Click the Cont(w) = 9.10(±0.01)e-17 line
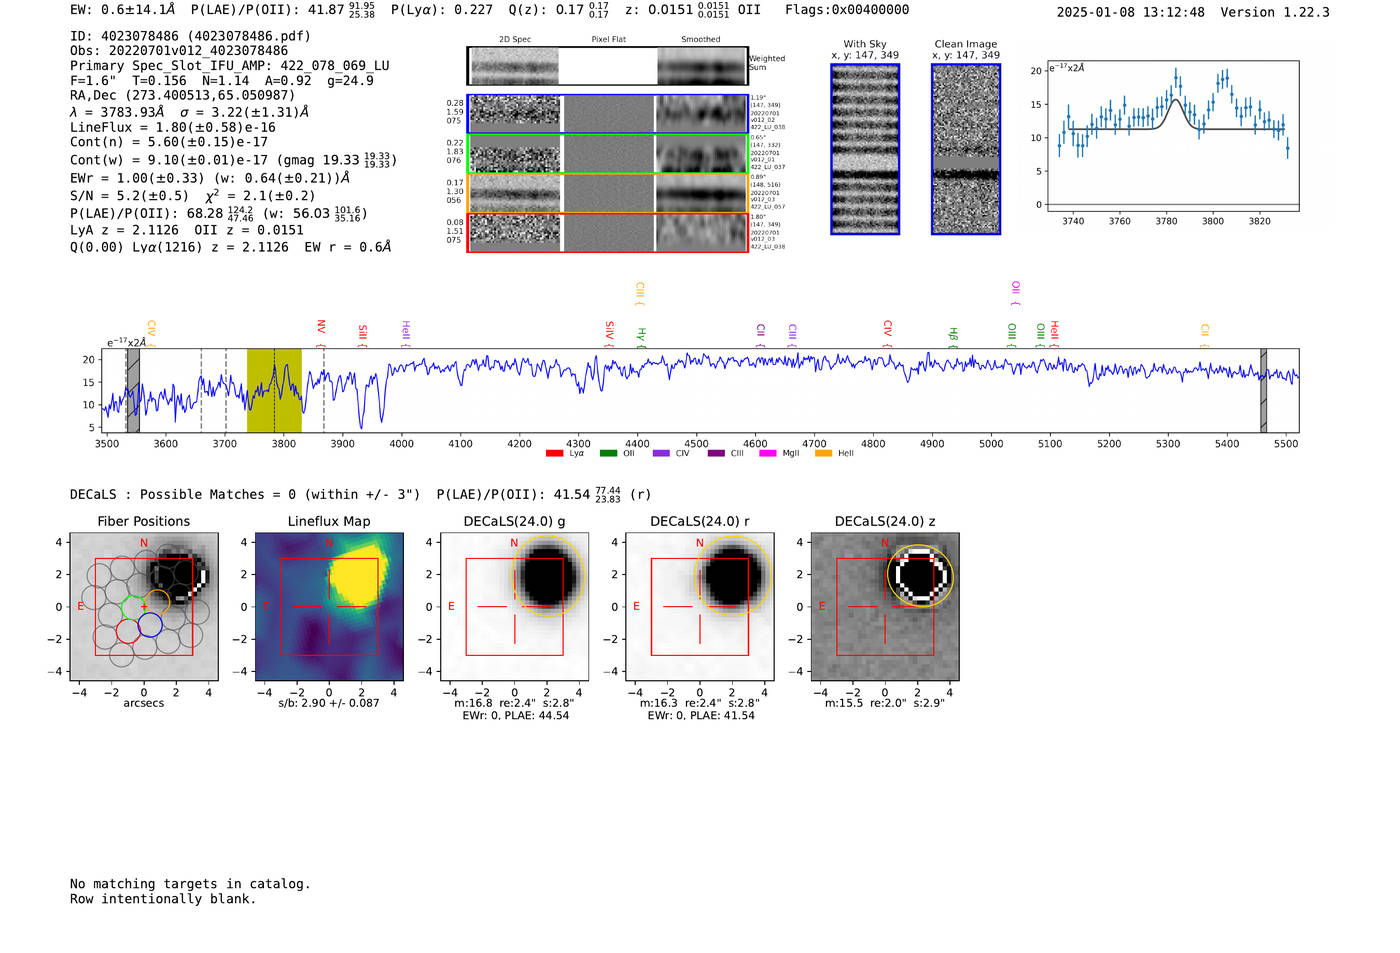1400x953 pixels. (233, 159)
